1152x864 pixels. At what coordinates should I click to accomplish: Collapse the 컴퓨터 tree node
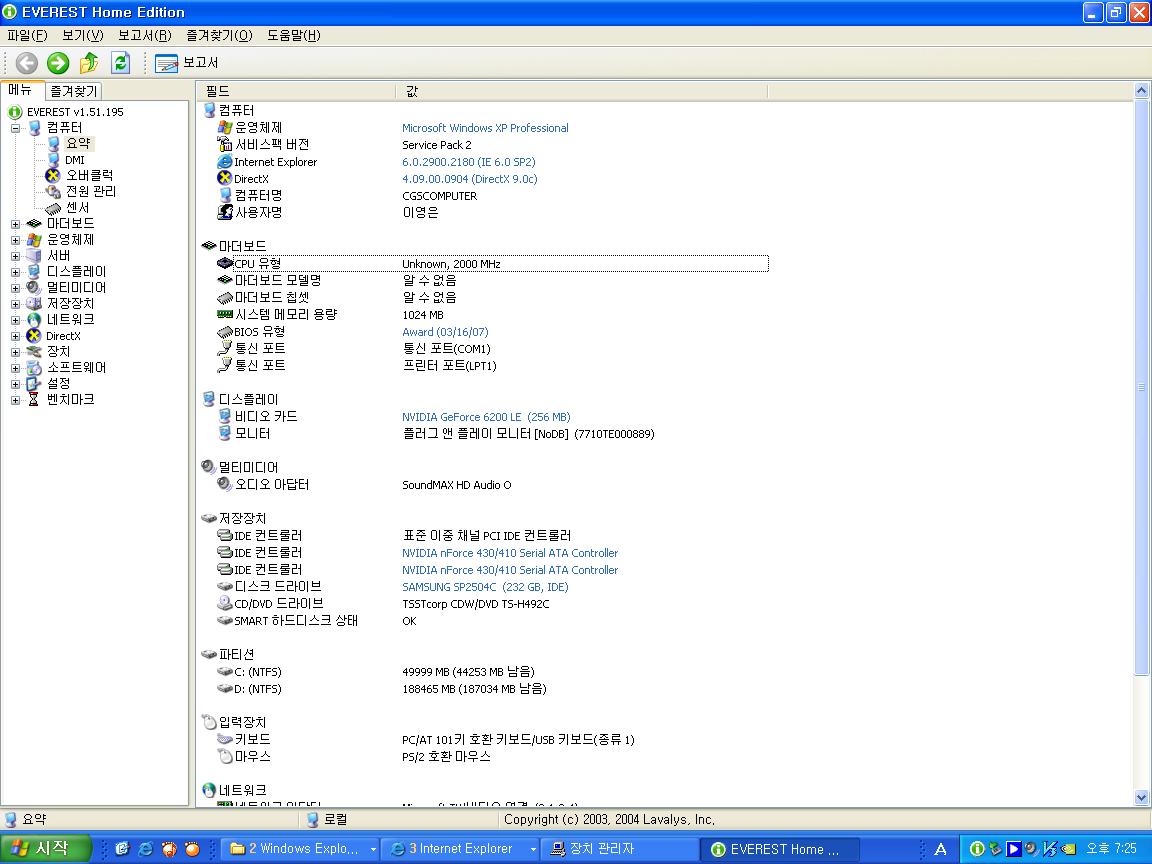tap(15, 128)
